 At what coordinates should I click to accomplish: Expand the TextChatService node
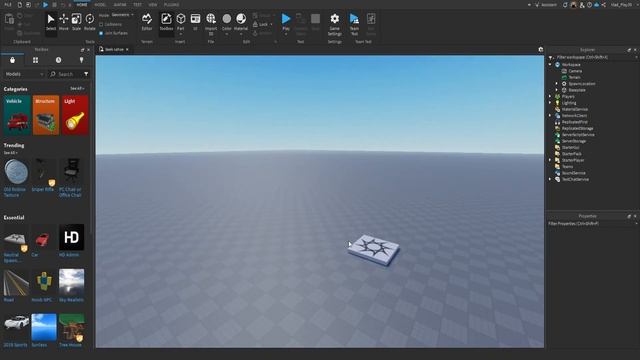(x=550, y=179)
